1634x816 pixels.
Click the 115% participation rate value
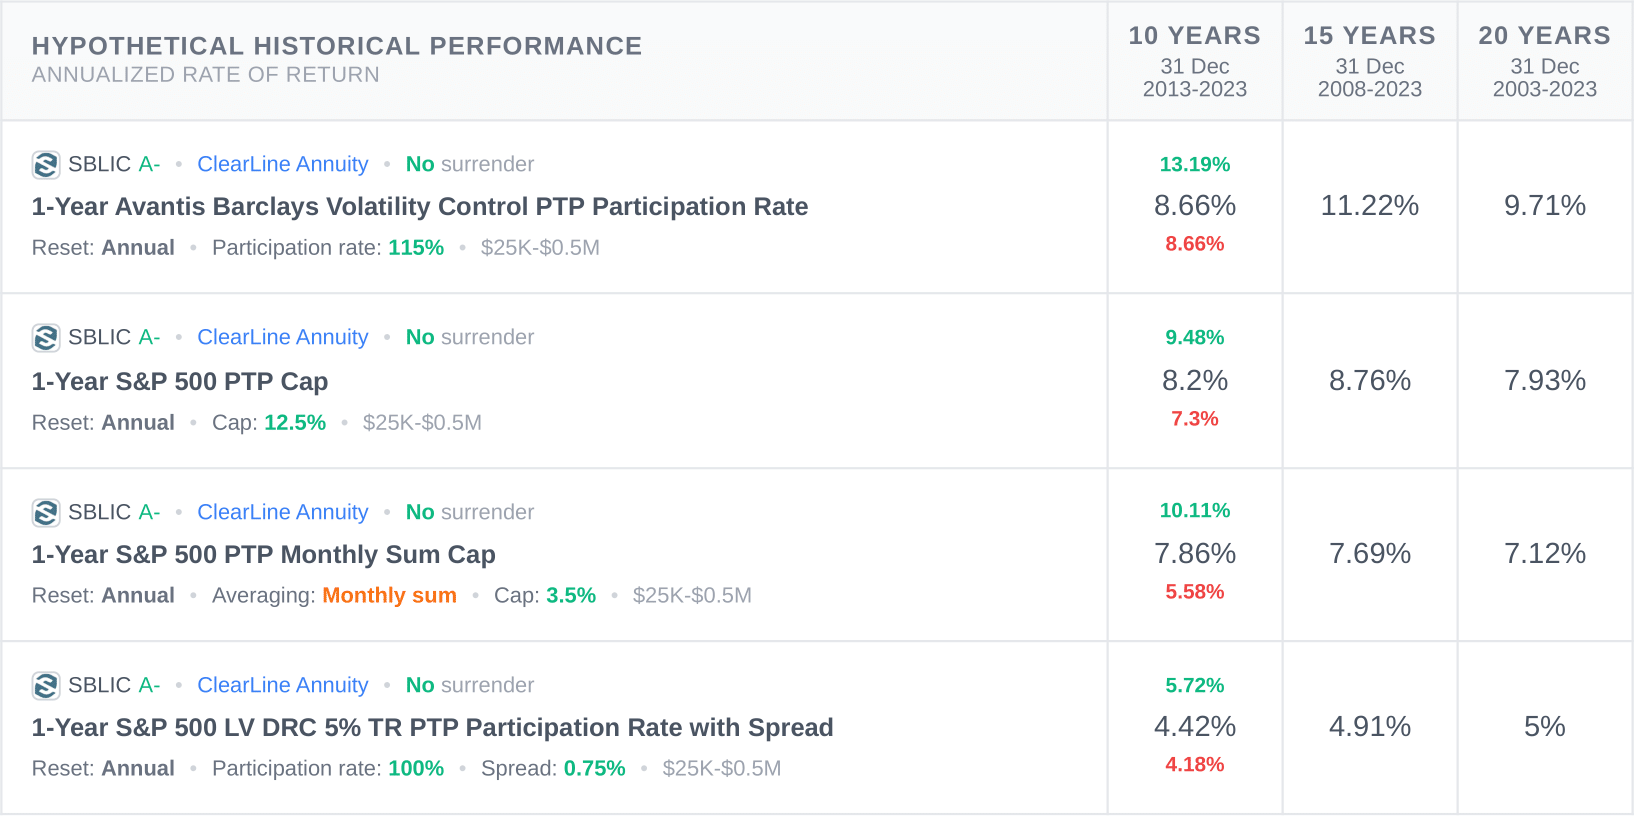pos(416,248)
